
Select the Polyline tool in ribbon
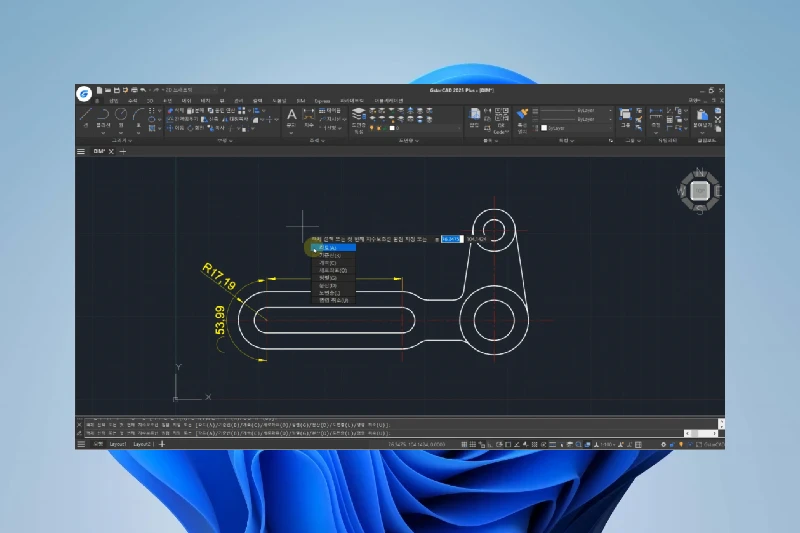click(x=103, y=116)
